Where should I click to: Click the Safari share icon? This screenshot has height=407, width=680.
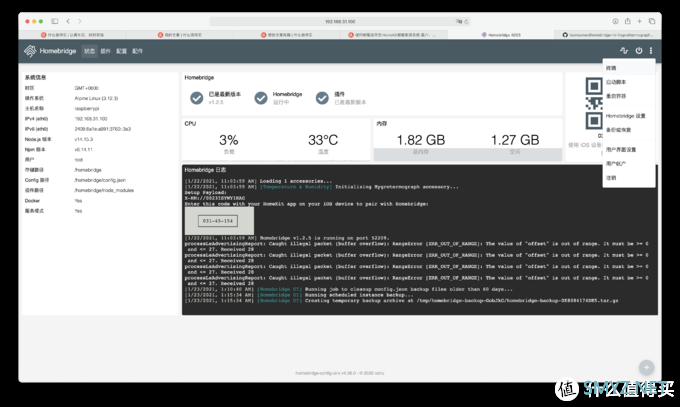[x=628, y=21]
